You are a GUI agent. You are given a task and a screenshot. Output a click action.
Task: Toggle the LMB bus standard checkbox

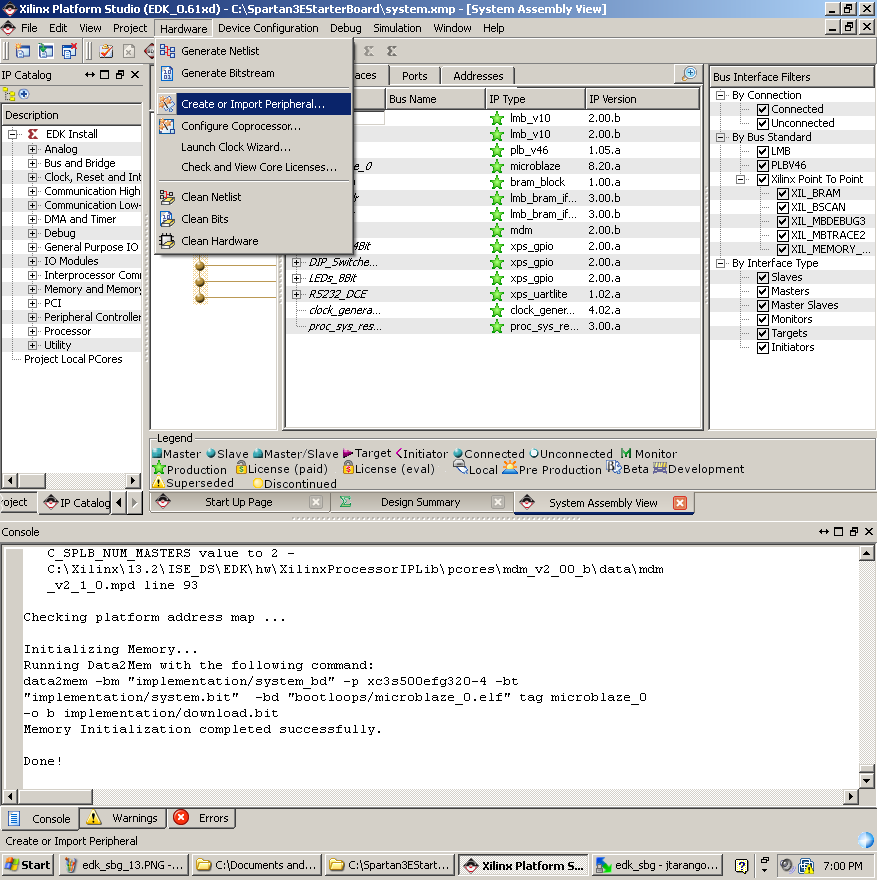pyautogui.click(x=763, y=152)
